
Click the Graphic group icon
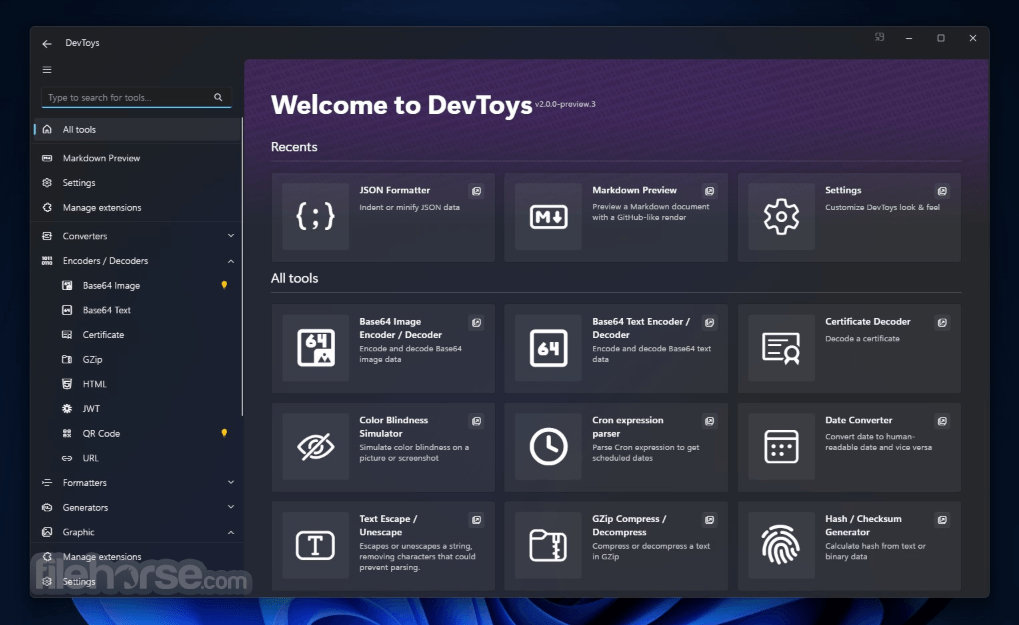click(47, 532)
